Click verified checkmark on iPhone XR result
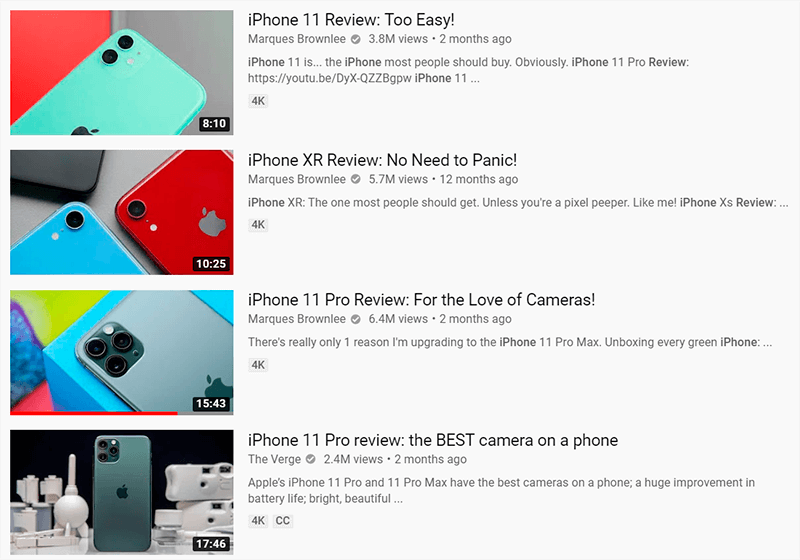The height and width of the screenshot is (560, 800). pyautogui.click(x=356, y=179)
